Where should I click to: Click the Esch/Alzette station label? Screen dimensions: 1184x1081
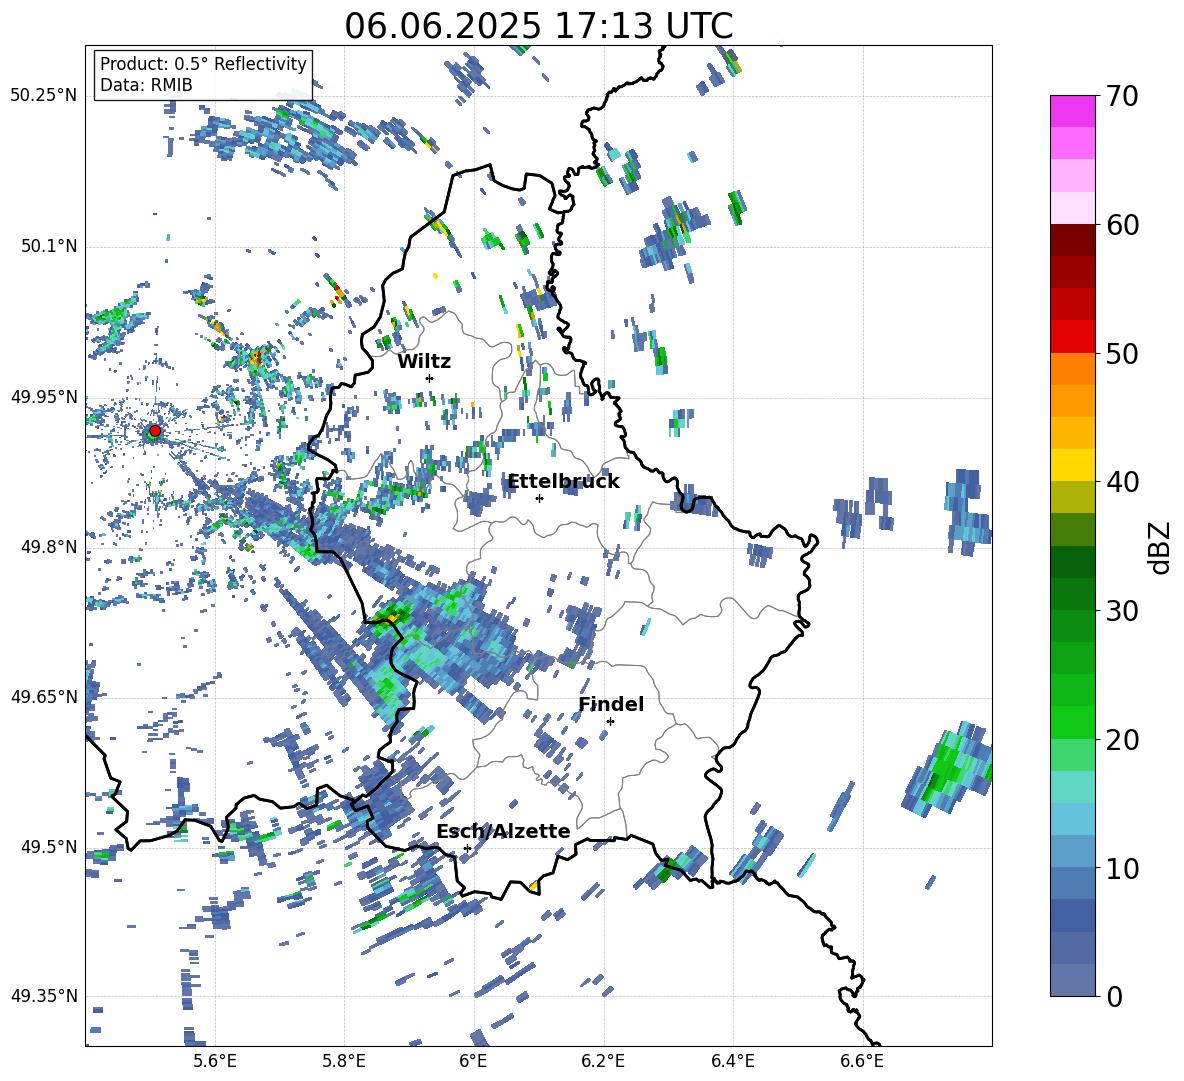click(503, 831)
